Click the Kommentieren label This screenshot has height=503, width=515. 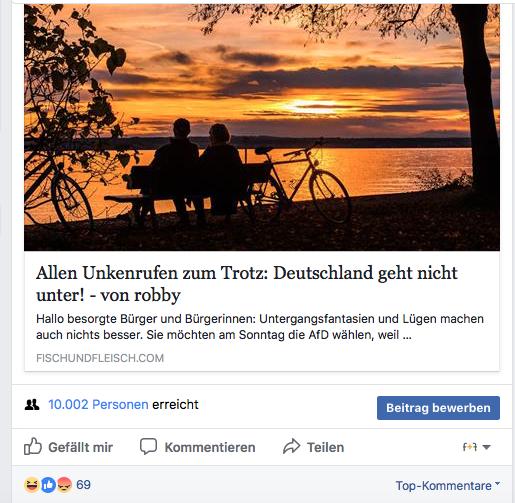point(210,447)
